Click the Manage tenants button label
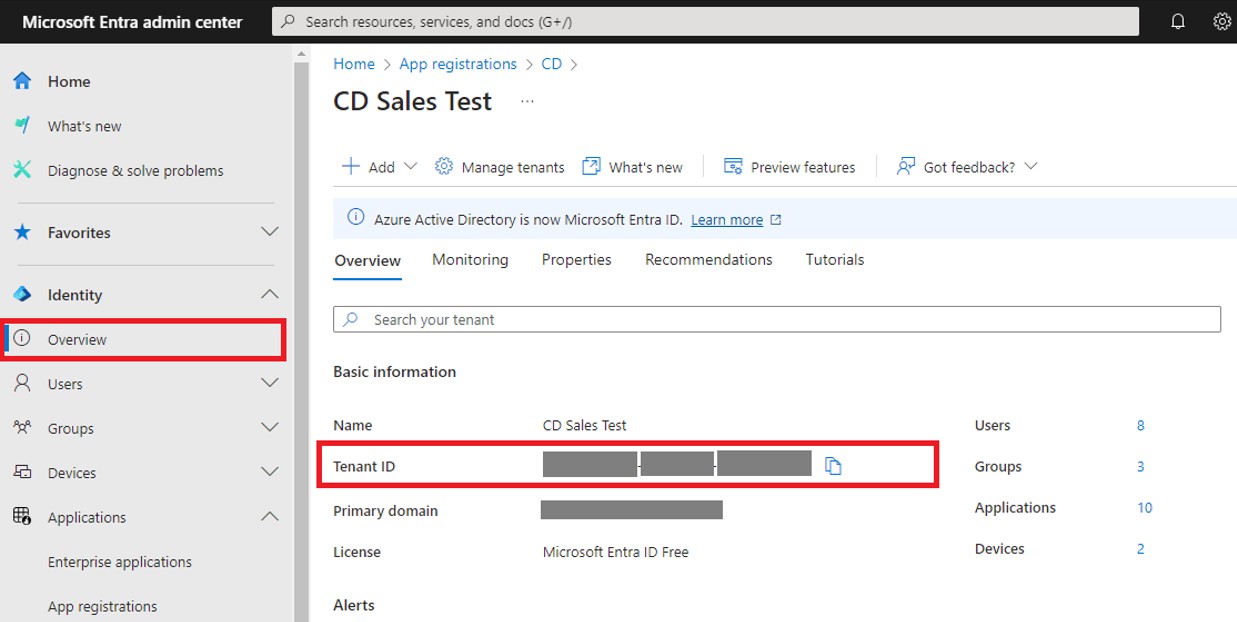 513,167
